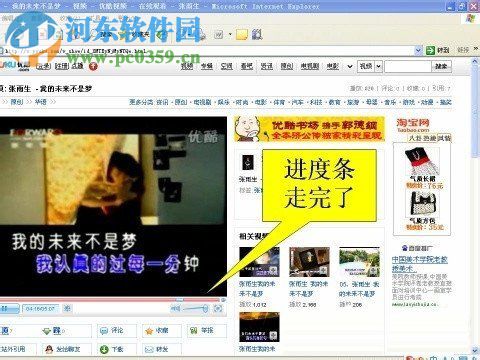The image size is (480, 360).
Task: Open the 中国美术学院 sponsored ad link
Action: 420,264
